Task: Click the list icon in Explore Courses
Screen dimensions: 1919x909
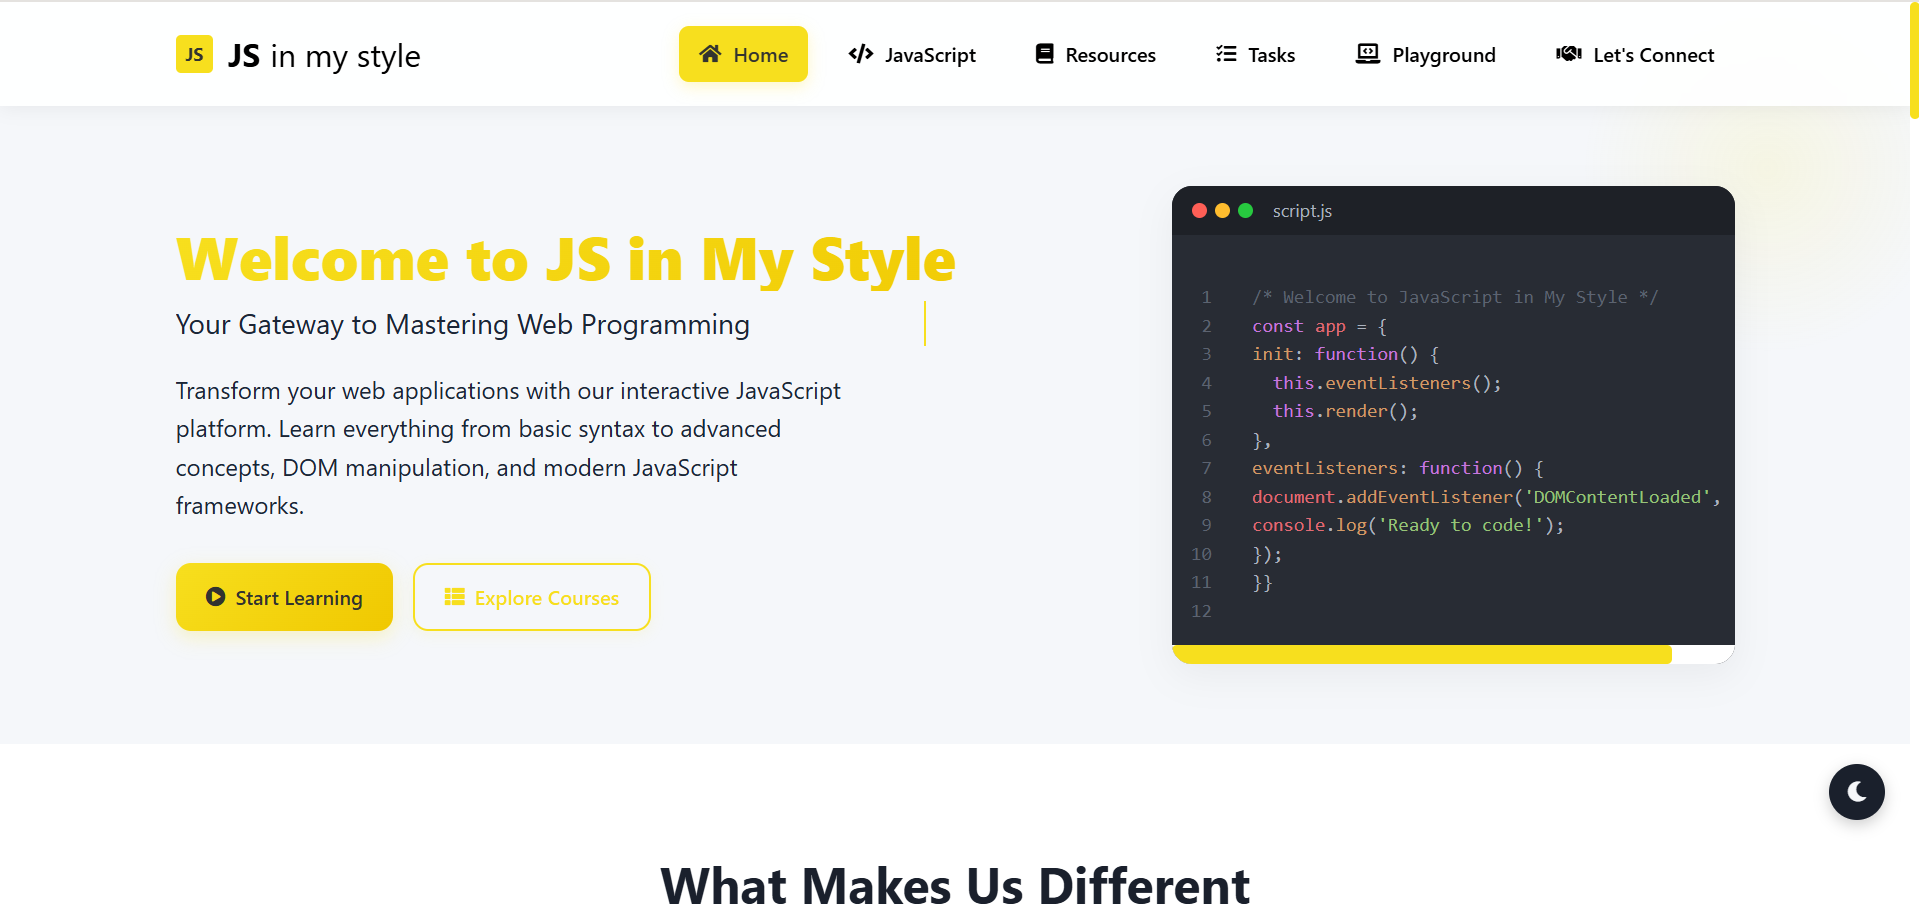Action: (454, 597)
